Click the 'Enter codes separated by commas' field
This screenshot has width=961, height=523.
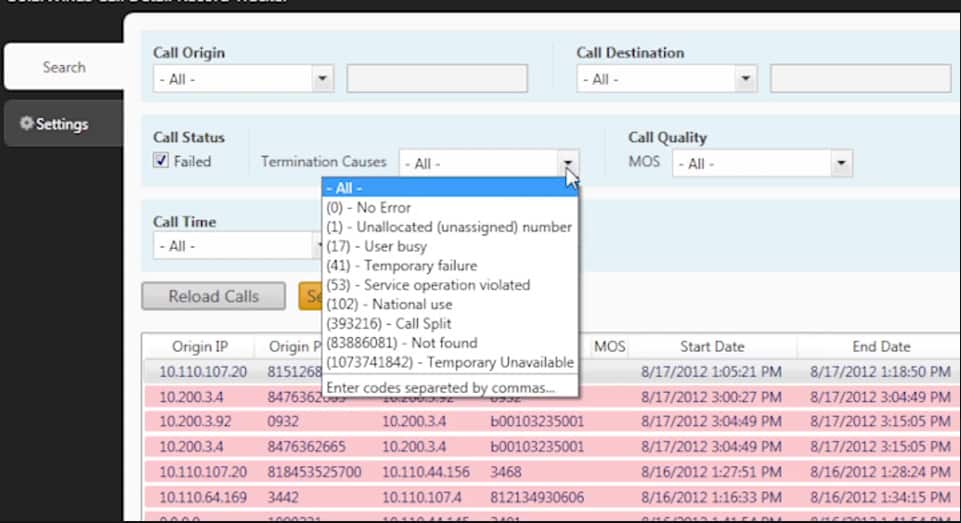click(x=450, y=387)
